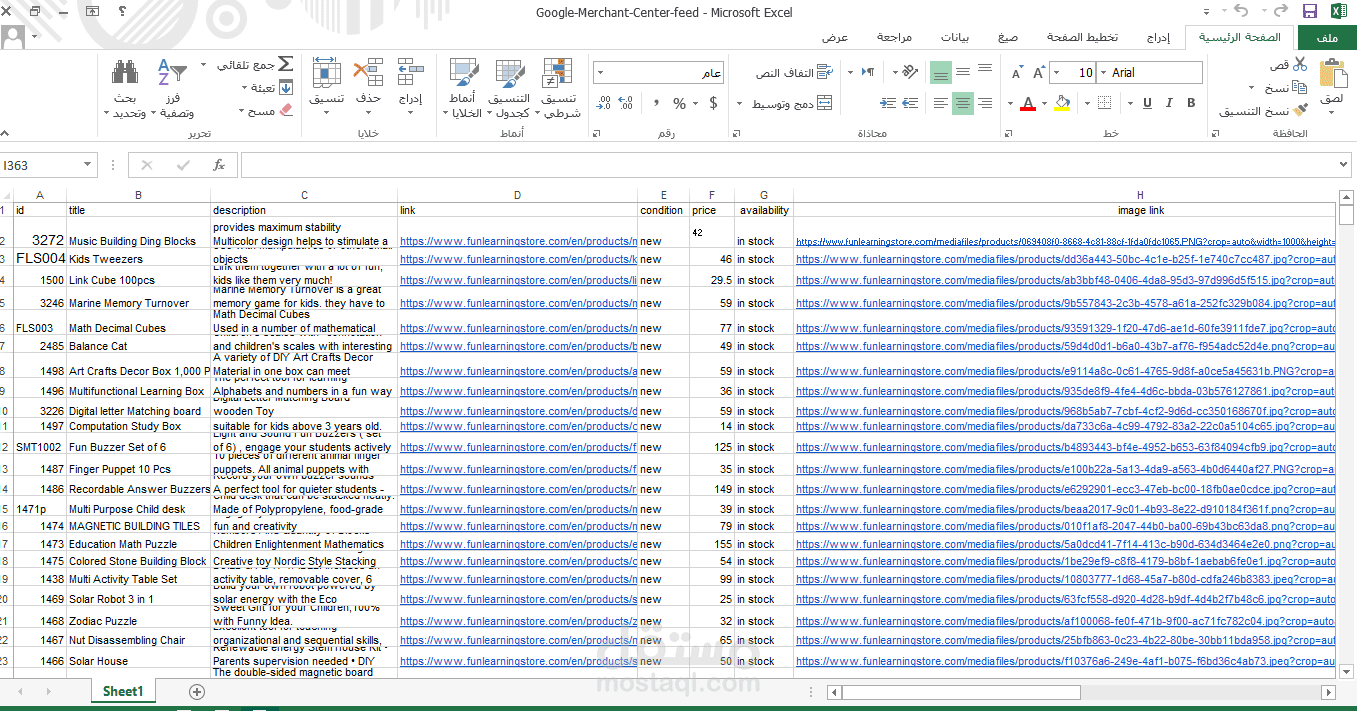Image resolution: width=1357 pixels, height=711 pixels.
Task: Open Format as Table (التنسيق كجدول)
Action: tap(509, 87)
